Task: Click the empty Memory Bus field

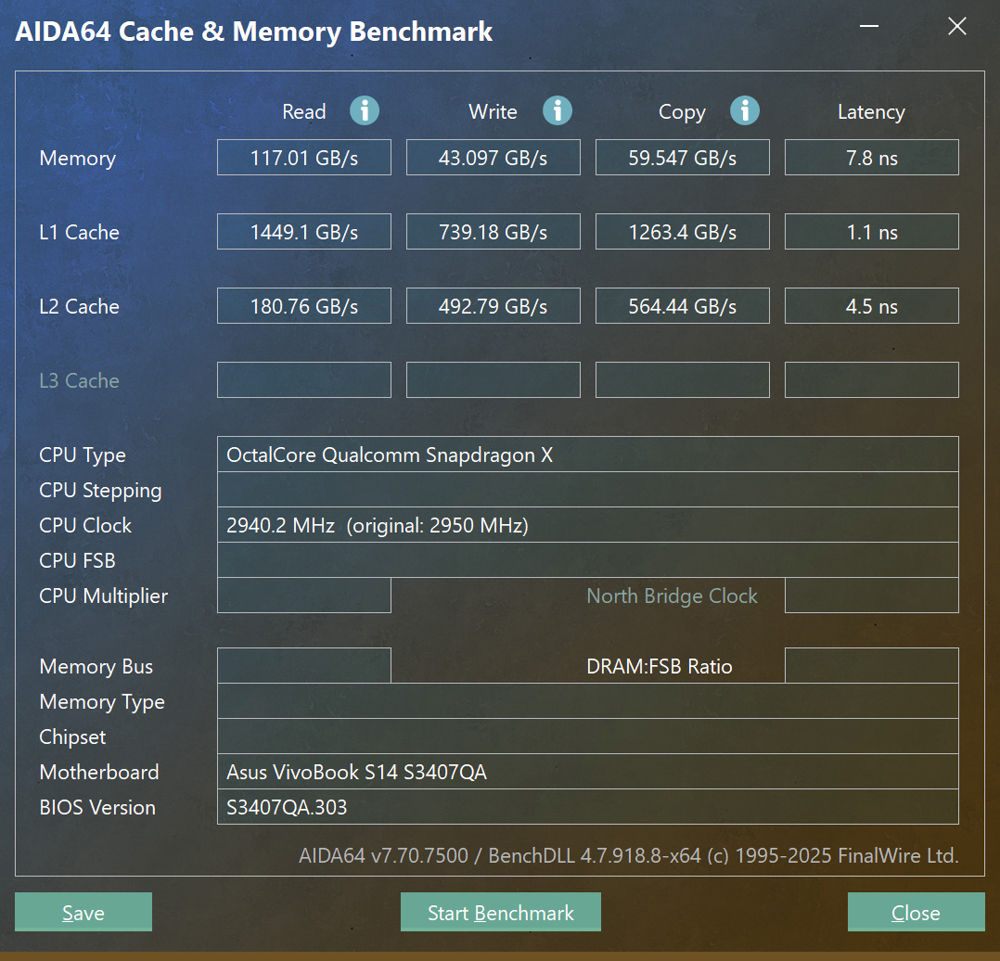Action: coord(304,666)
